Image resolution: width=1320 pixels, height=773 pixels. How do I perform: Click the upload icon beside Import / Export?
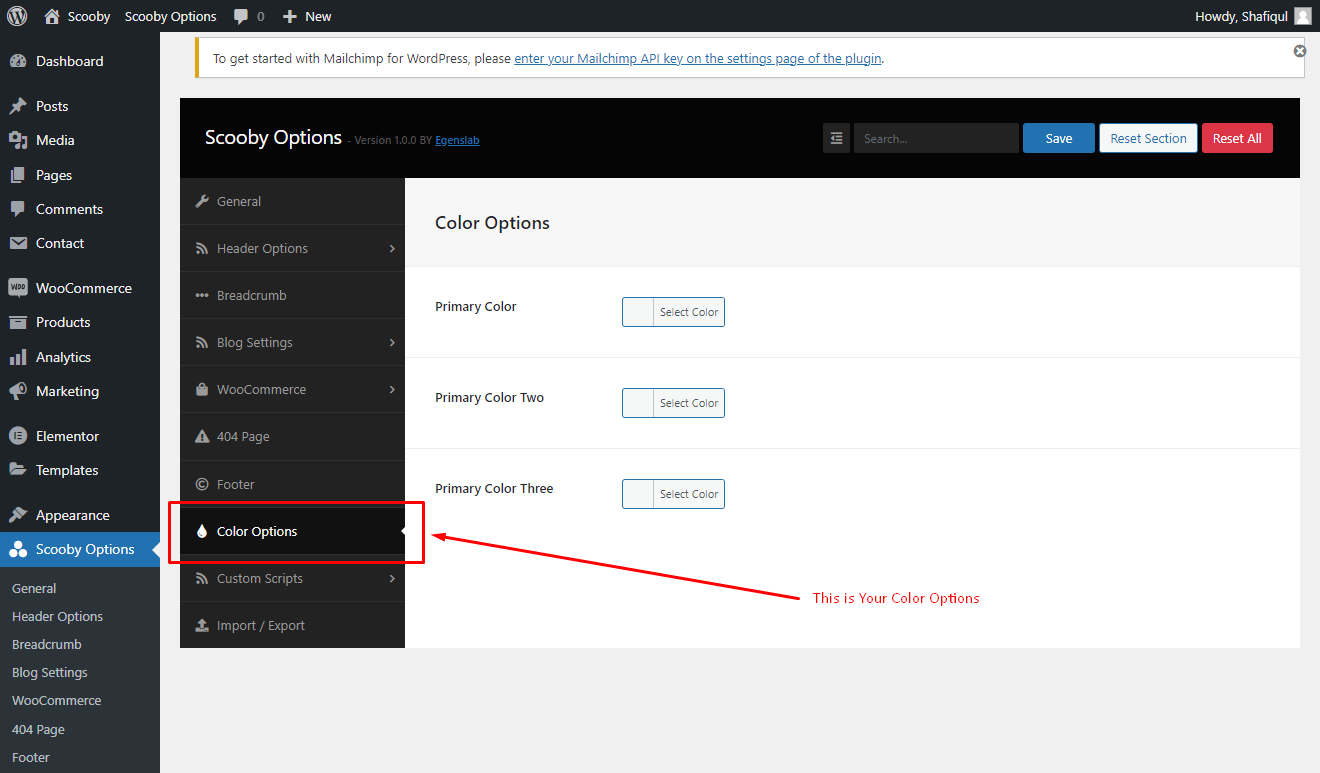pos(202,625)
